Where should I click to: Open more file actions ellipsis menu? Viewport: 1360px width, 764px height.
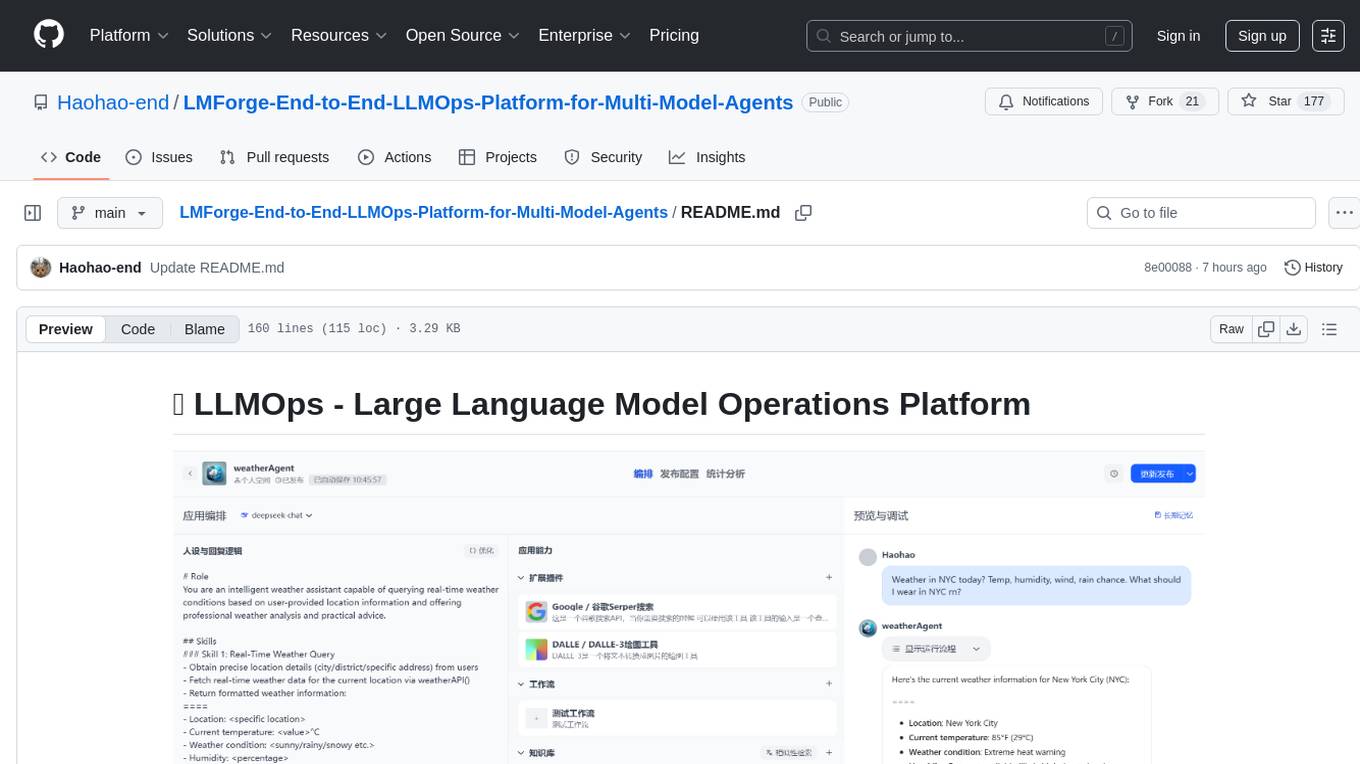[1344, 213]
